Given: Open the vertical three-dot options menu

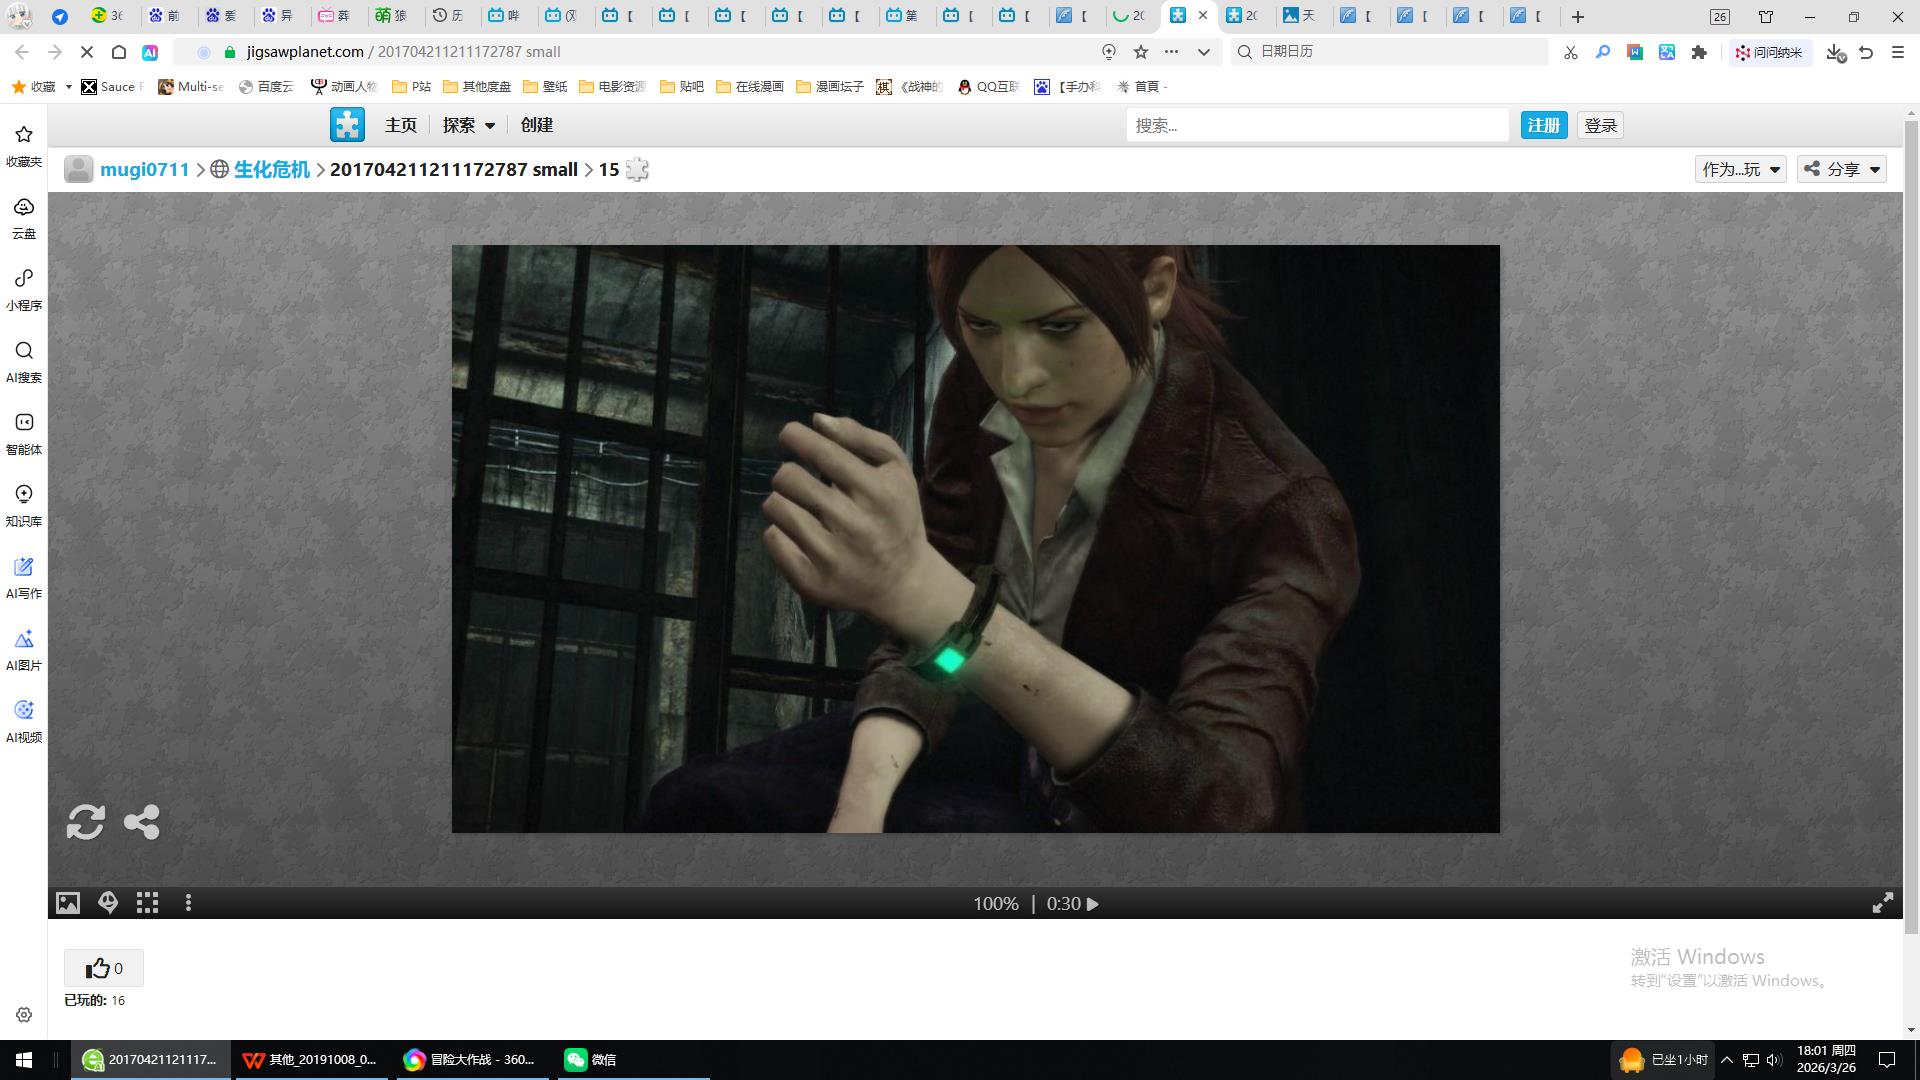Looking at the screenshot, I should click(x=188, y=903).
